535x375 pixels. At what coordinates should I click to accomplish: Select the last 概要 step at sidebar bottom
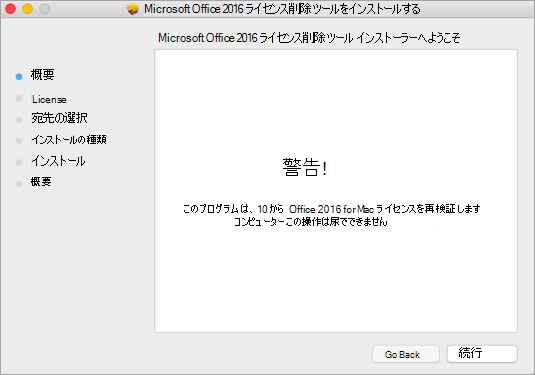(x=41, y=182)
